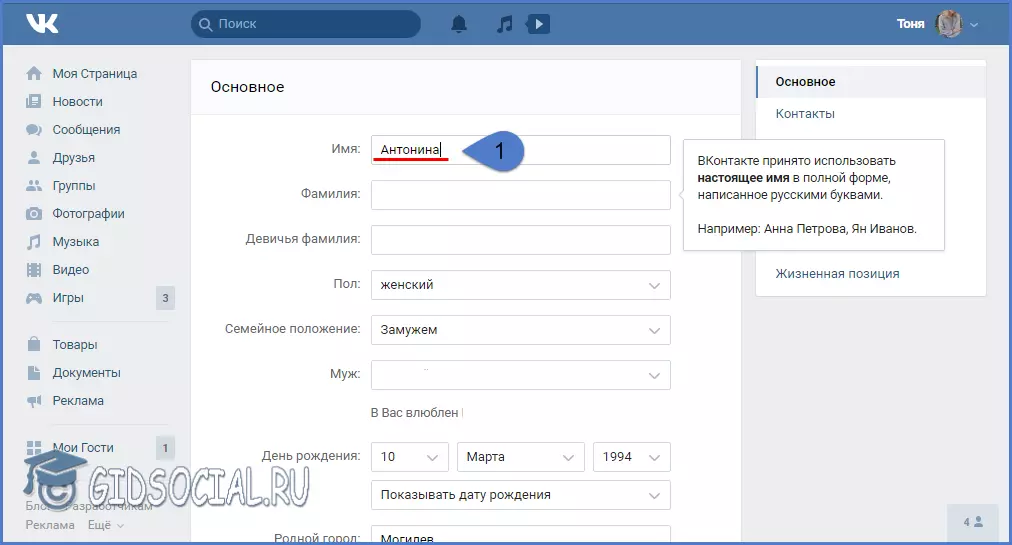This screenshot has height=545, width=1012.
Task: Click the Groups people icon in sidebar
Action: point(34,186)
